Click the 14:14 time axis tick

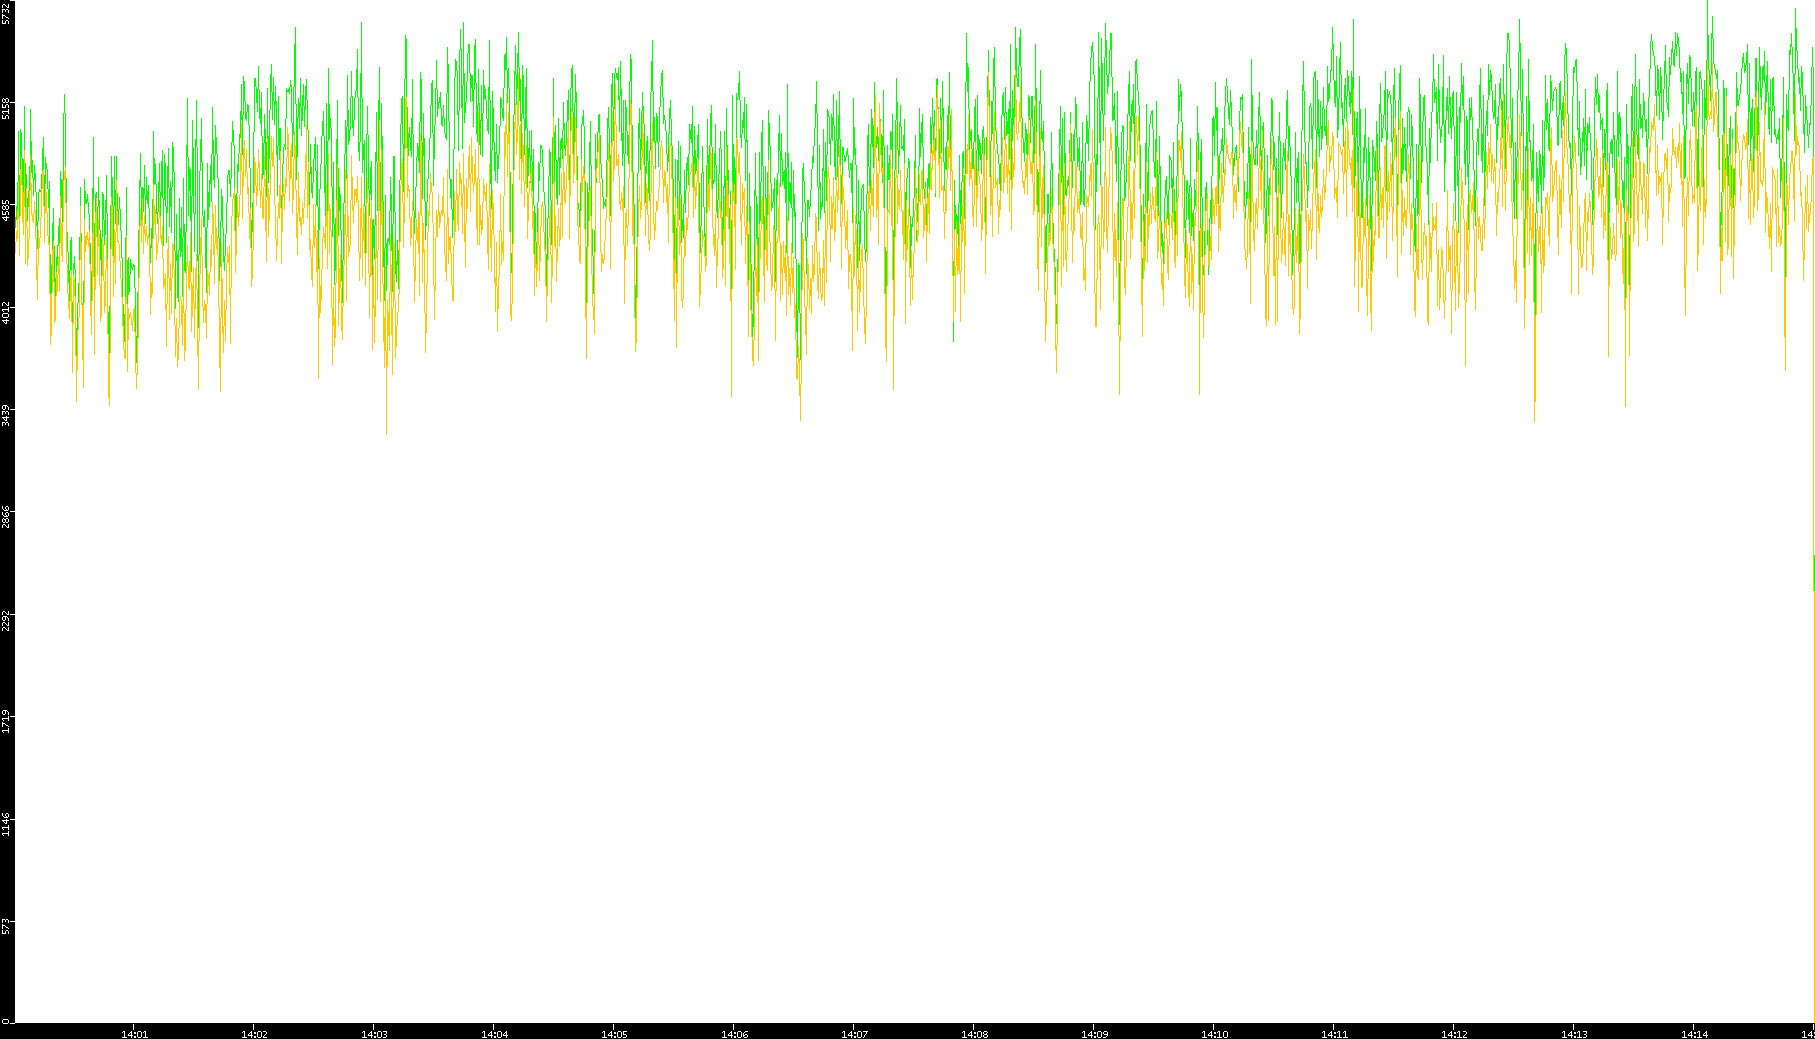(x=1694, y=1034)
